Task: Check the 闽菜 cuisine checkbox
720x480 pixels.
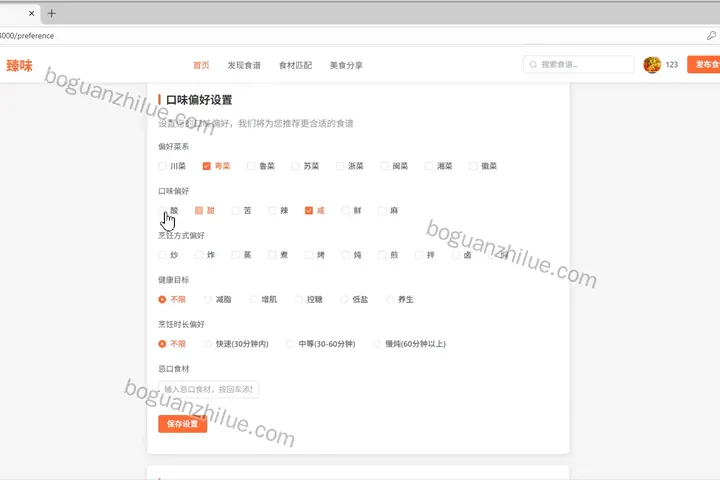Action: tap(384, 166)
